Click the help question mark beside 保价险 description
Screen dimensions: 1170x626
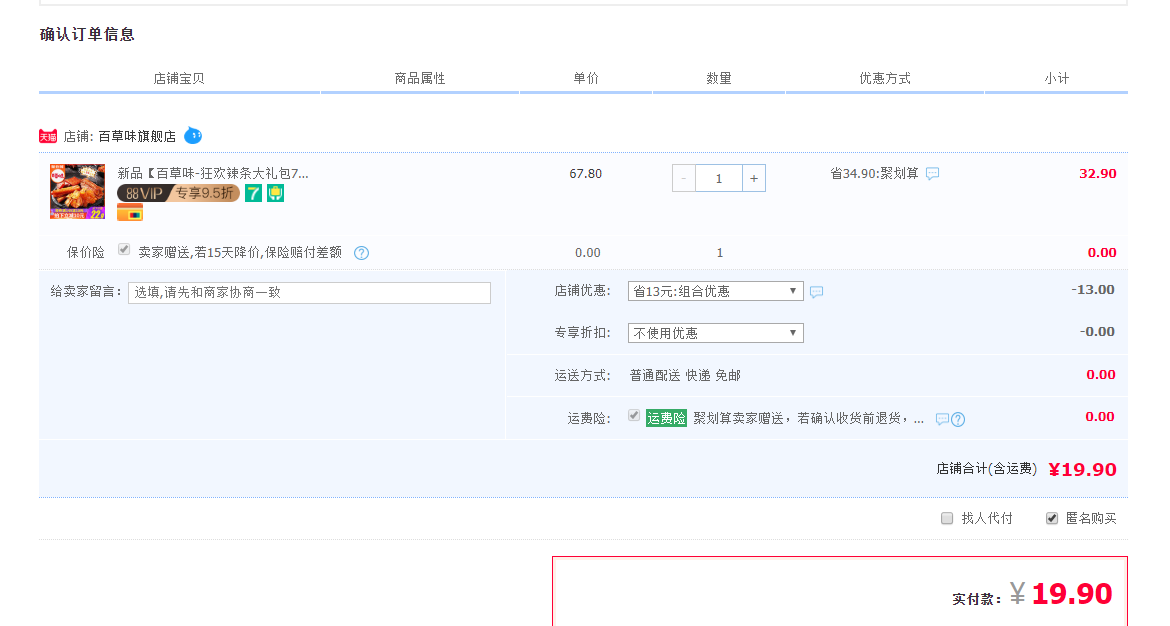tap(361, 253)
